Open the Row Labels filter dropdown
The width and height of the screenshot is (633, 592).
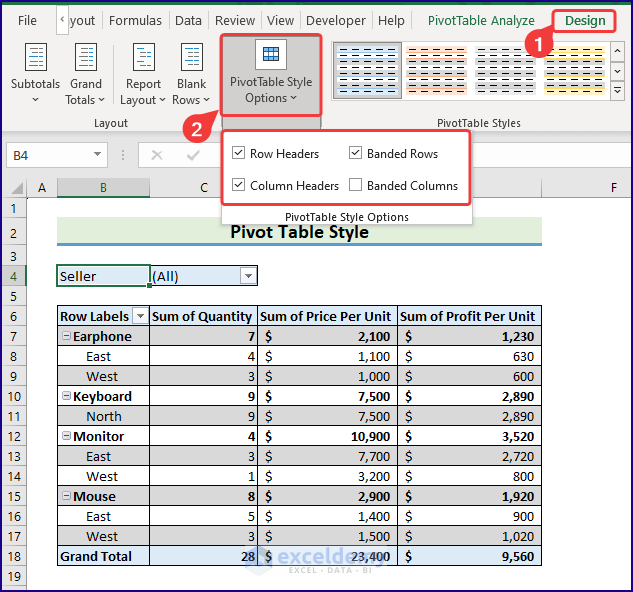tap(140, 316)
